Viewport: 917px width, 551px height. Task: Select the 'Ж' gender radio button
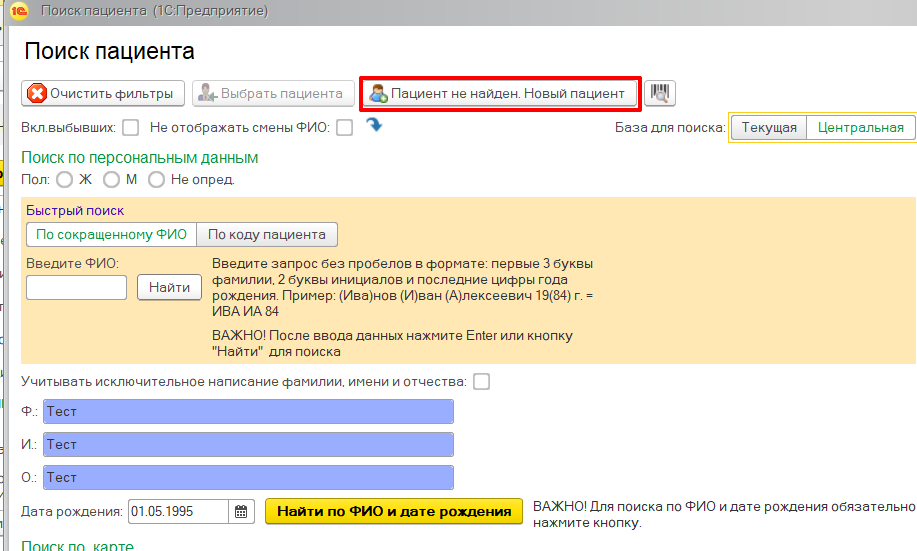tap(64, 179)
